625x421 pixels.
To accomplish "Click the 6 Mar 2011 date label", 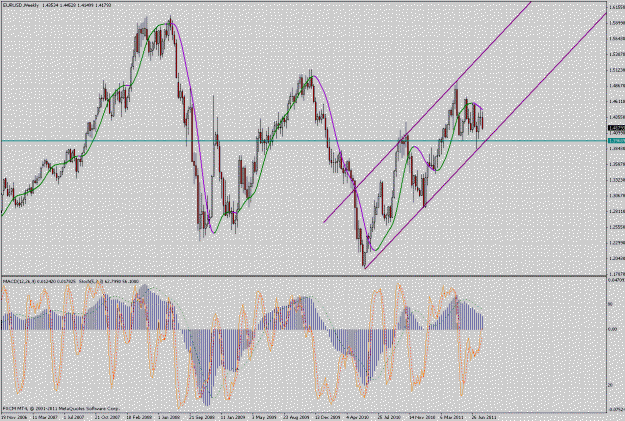I will point(451,417).
